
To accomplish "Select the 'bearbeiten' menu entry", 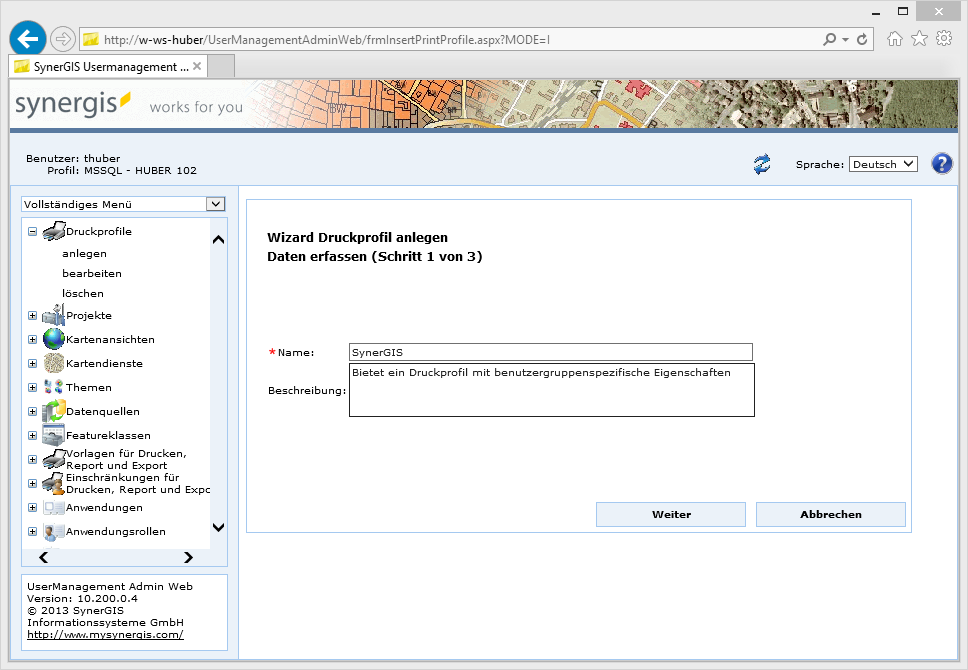I will [x=92, y=273].
